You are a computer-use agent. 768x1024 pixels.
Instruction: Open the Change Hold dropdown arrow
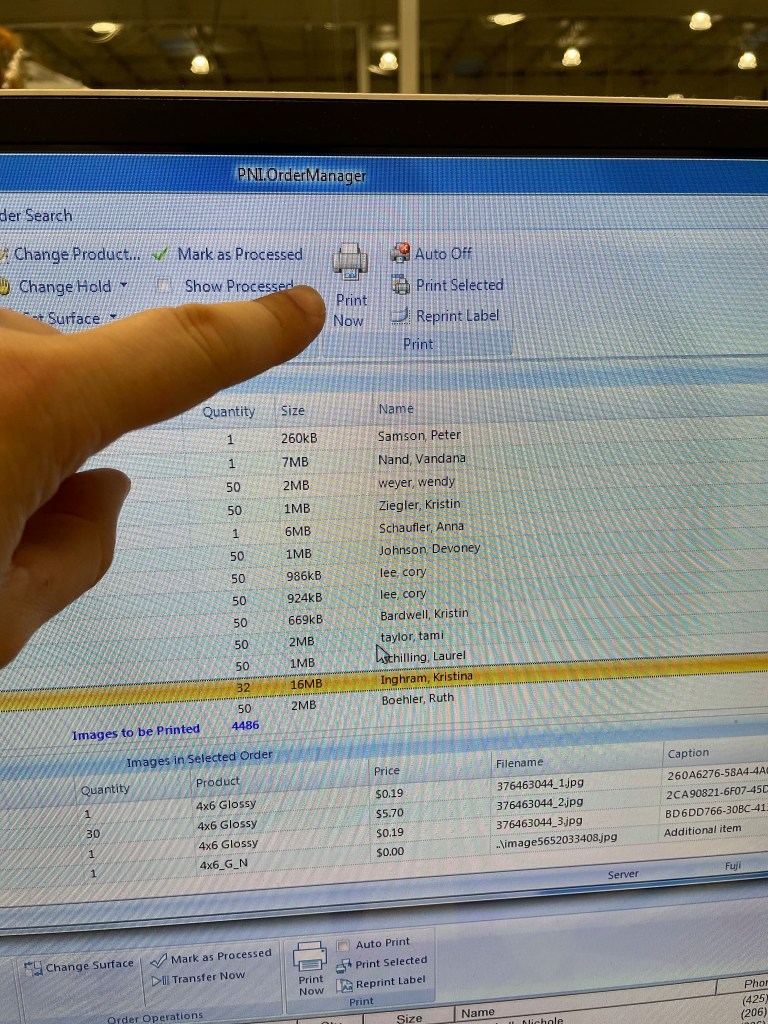click(x=123, y=285)
